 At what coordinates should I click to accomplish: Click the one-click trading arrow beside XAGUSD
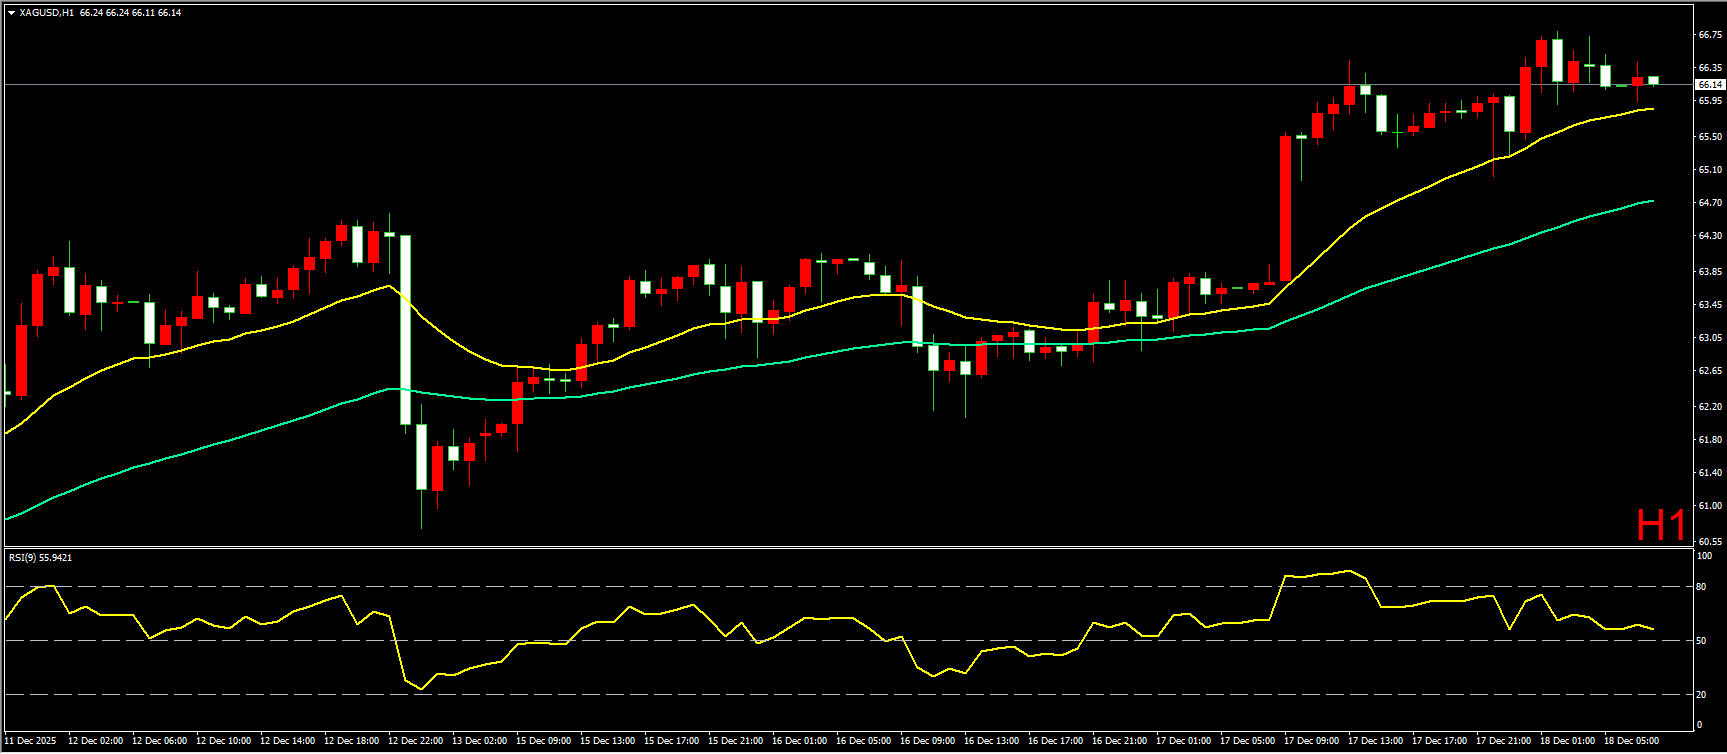pyautogui.click(x=11, y=13)
